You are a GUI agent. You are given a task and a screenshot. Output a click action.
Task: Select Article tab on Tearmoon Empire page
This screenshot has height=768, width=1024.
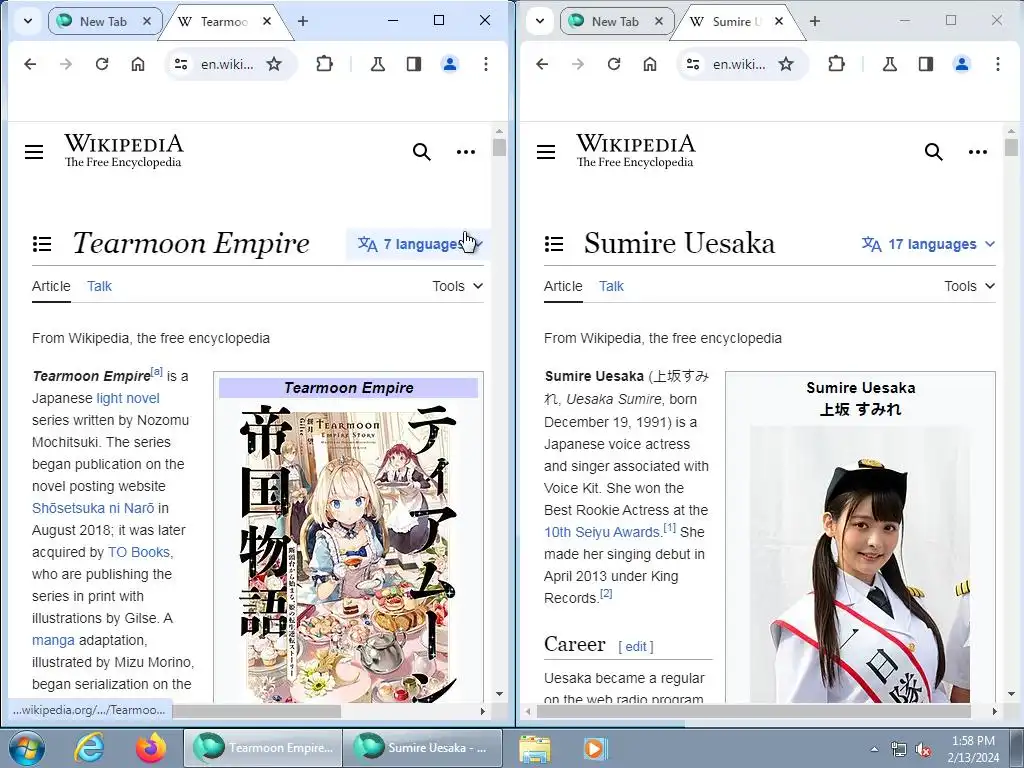(51, 286)
